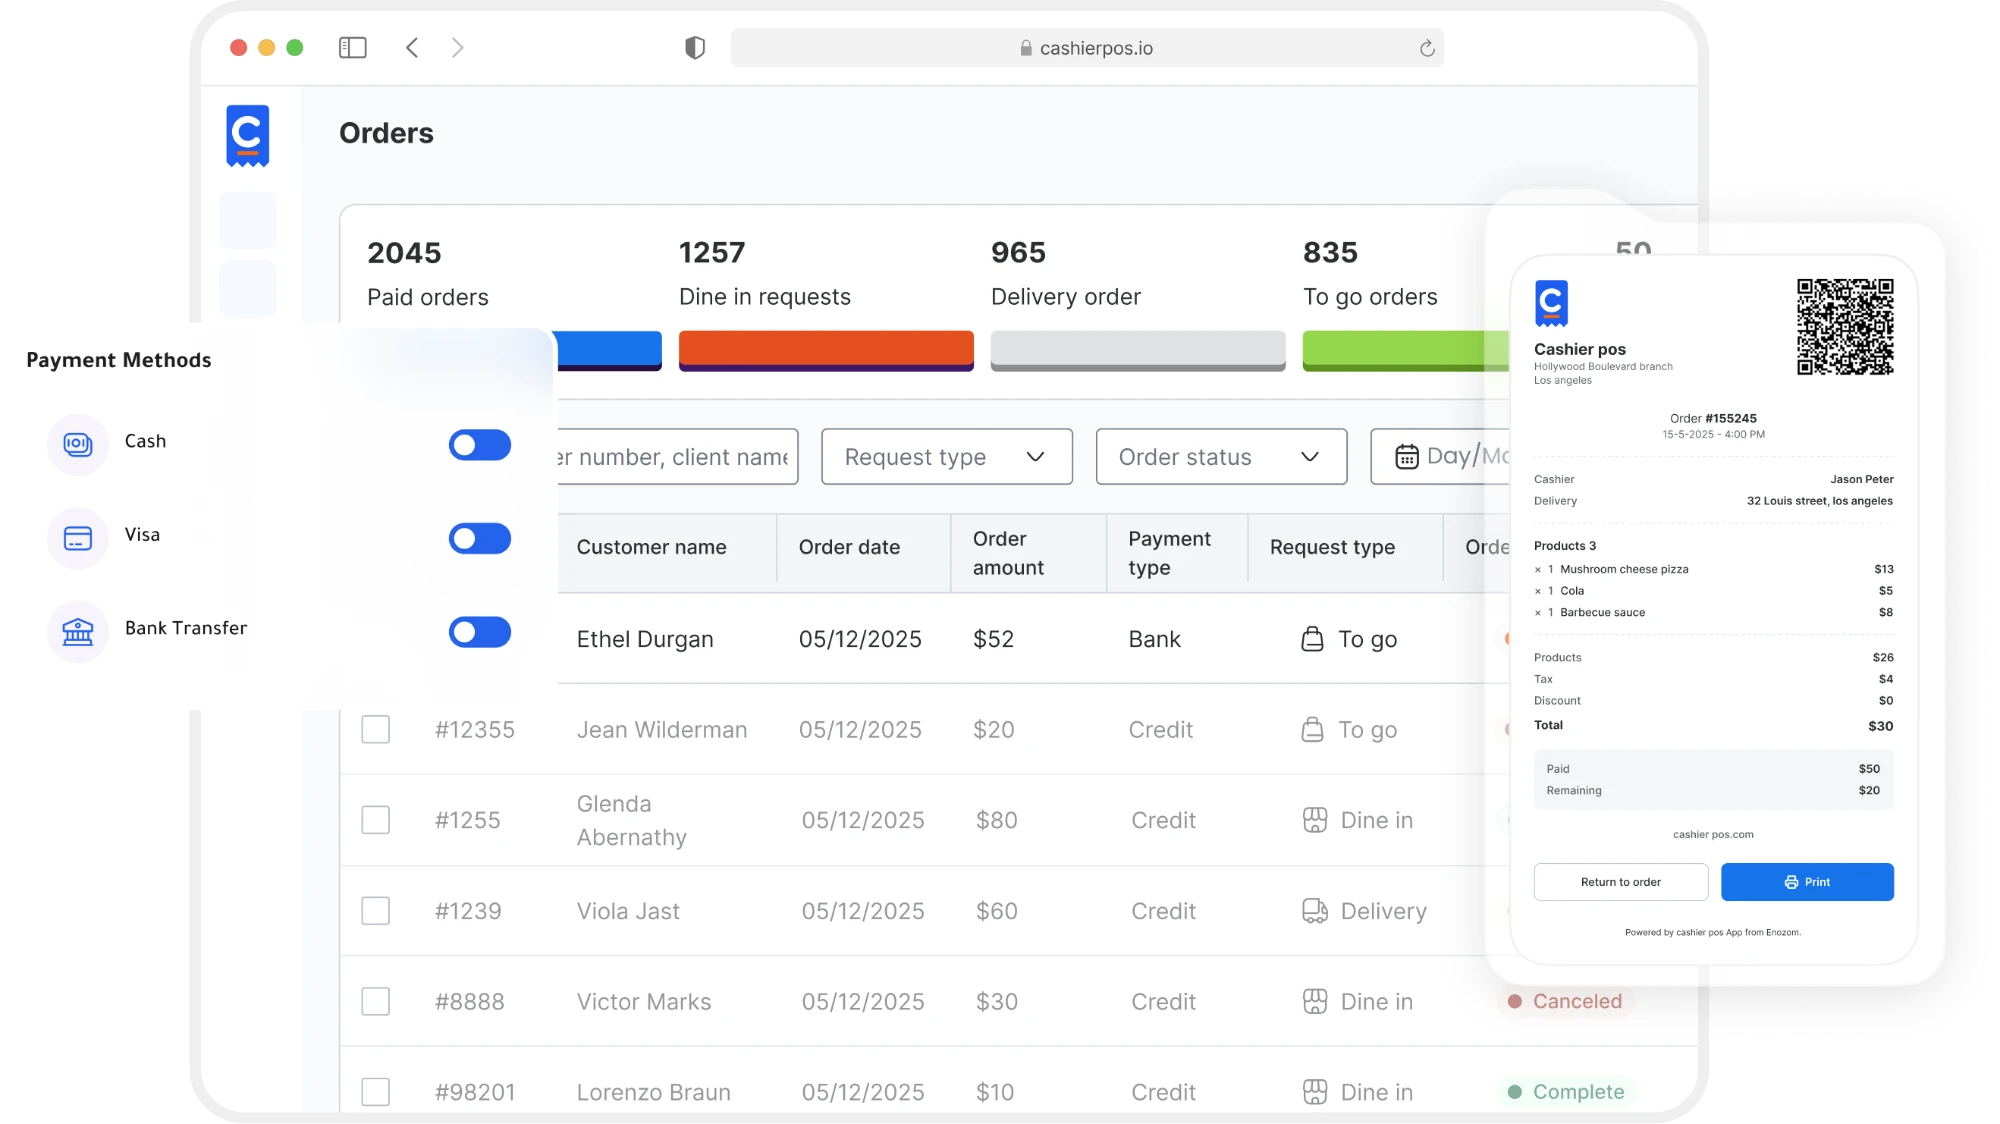Select the Dine in requests summary tab

826,304
